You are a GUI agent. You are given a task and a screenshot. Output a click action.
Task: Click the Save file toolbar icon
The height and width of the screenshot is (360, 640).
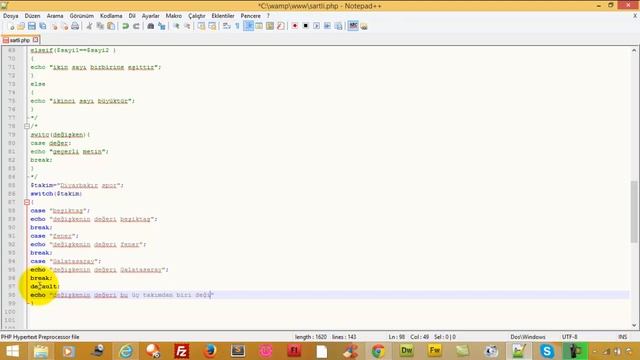pyautogui.click(x=31, y=26)
